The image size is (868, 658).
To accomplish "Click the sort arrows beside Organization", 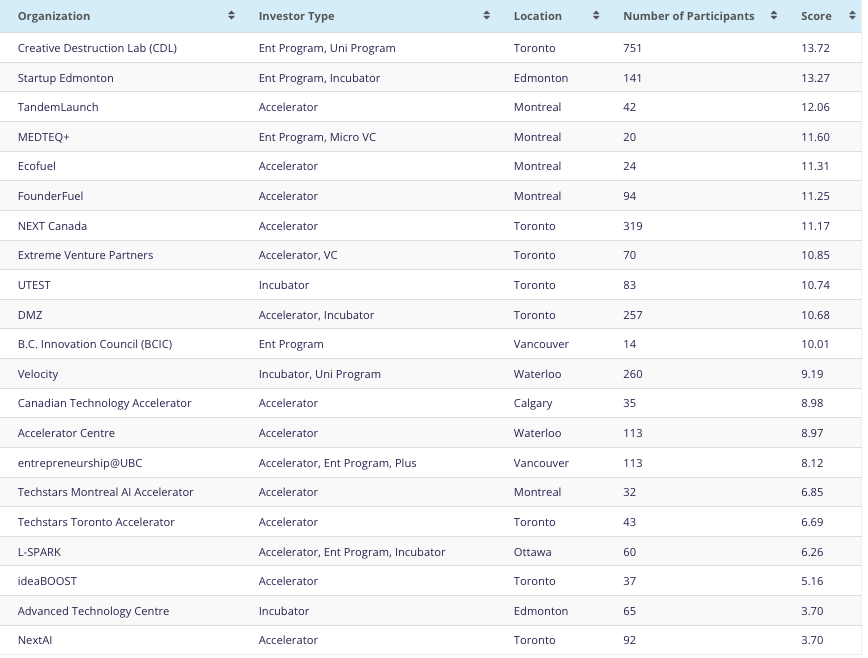I will point(232,16).
